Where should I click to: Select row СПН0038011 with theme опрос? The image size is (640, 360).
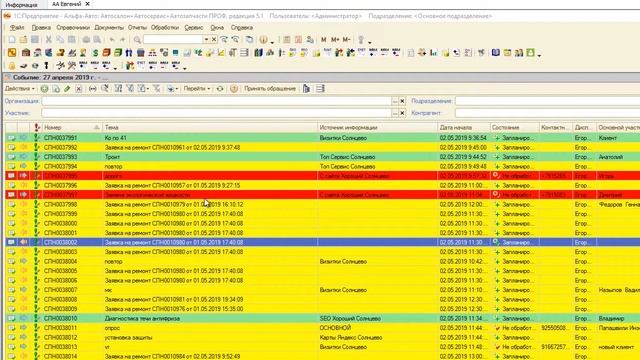322,328
